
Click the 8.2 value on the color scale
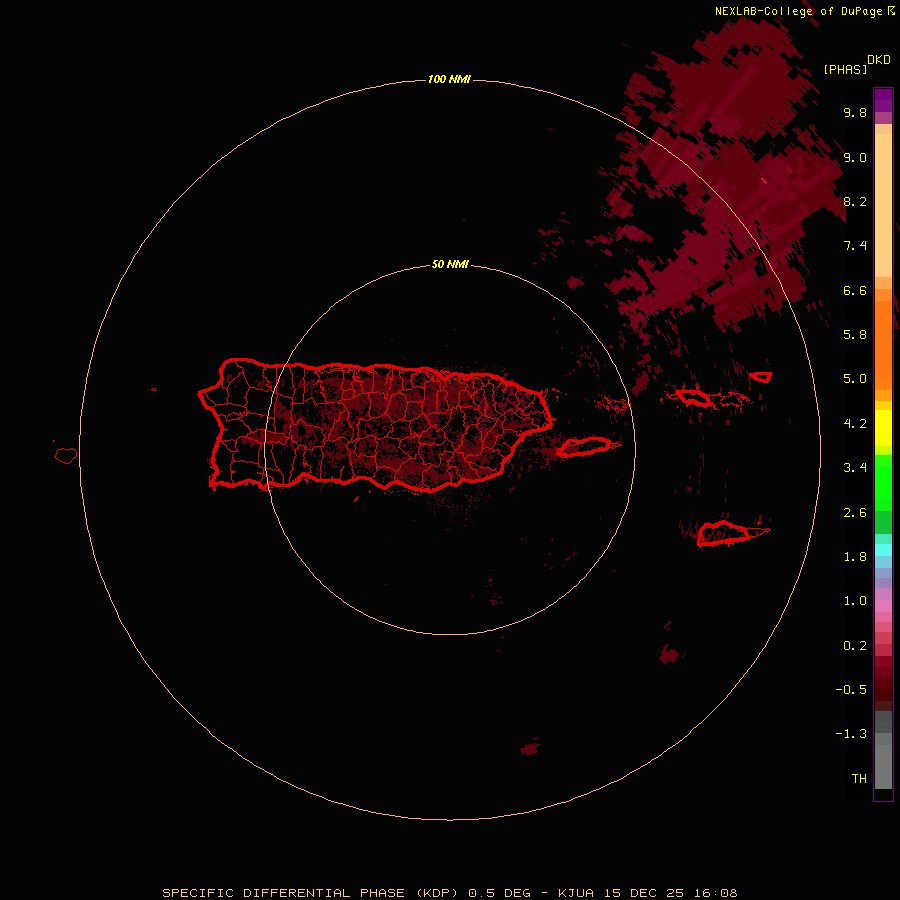pyautogui.click(x=855, y=201)
